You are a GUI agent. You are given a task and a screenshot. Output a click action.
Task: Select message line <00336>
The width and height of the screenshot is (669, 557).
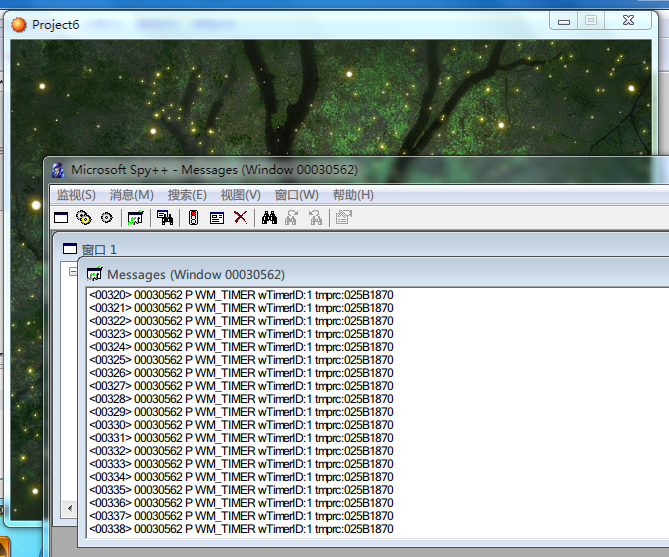241,503
